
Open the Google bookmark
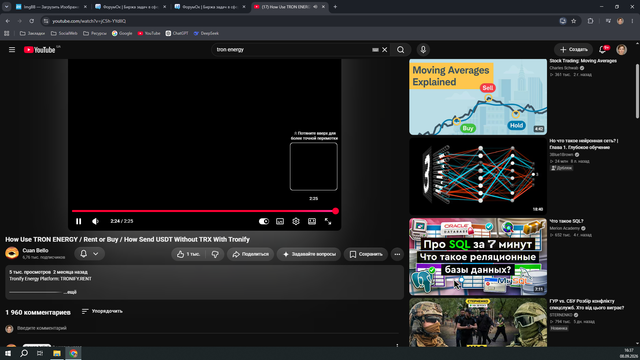click(x=122, y=33)
